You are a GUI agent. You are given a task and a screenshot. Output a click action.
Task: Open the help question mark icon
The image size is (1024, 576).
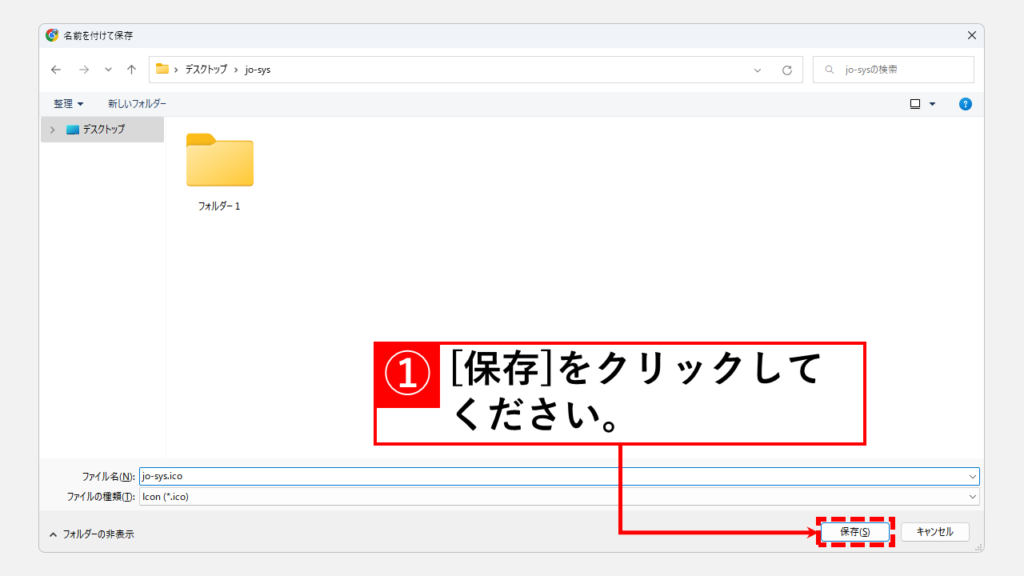[x=965, y=104]
